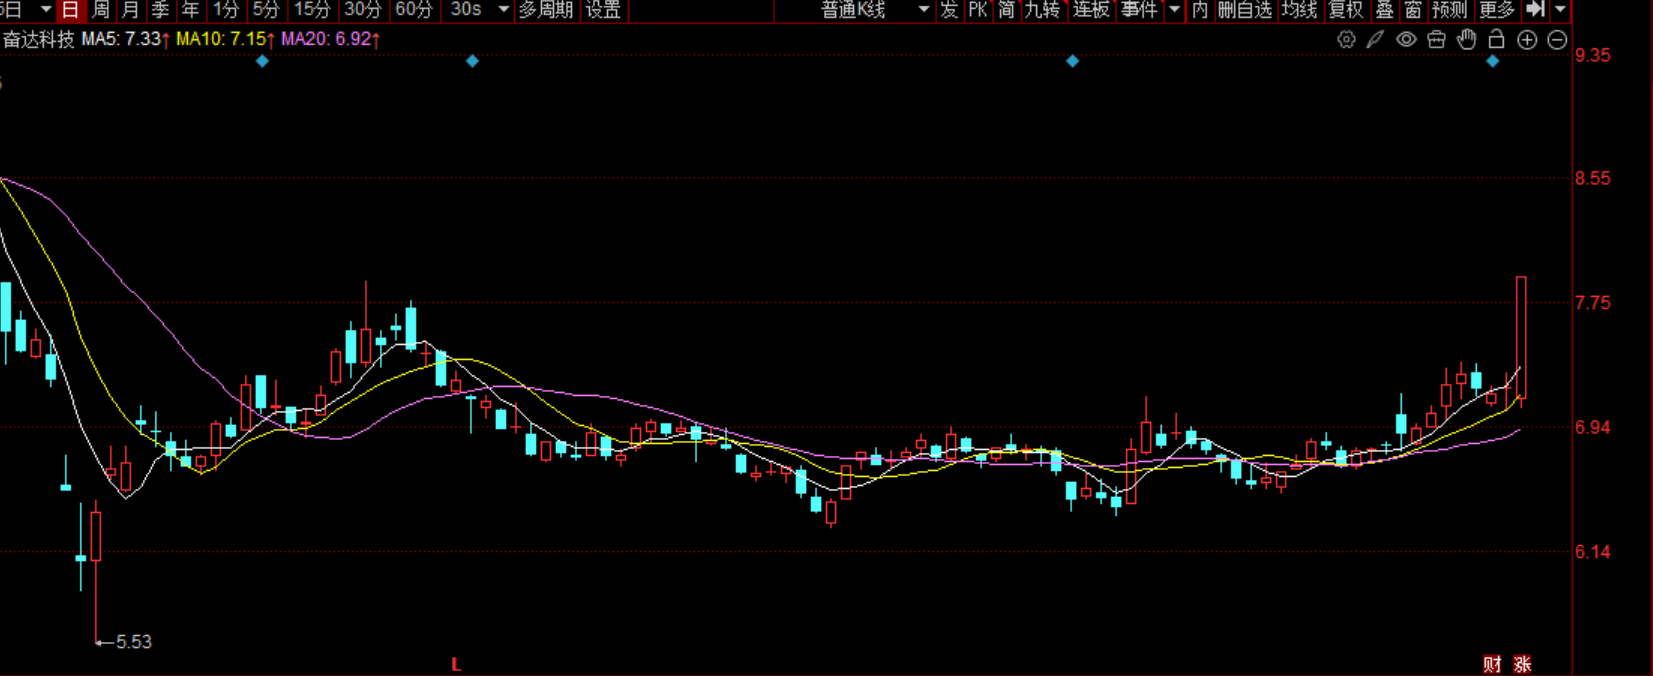Click the red 财 finance marker
1653x676 pixels.
pyautogui.click(x=1492, y=664)
